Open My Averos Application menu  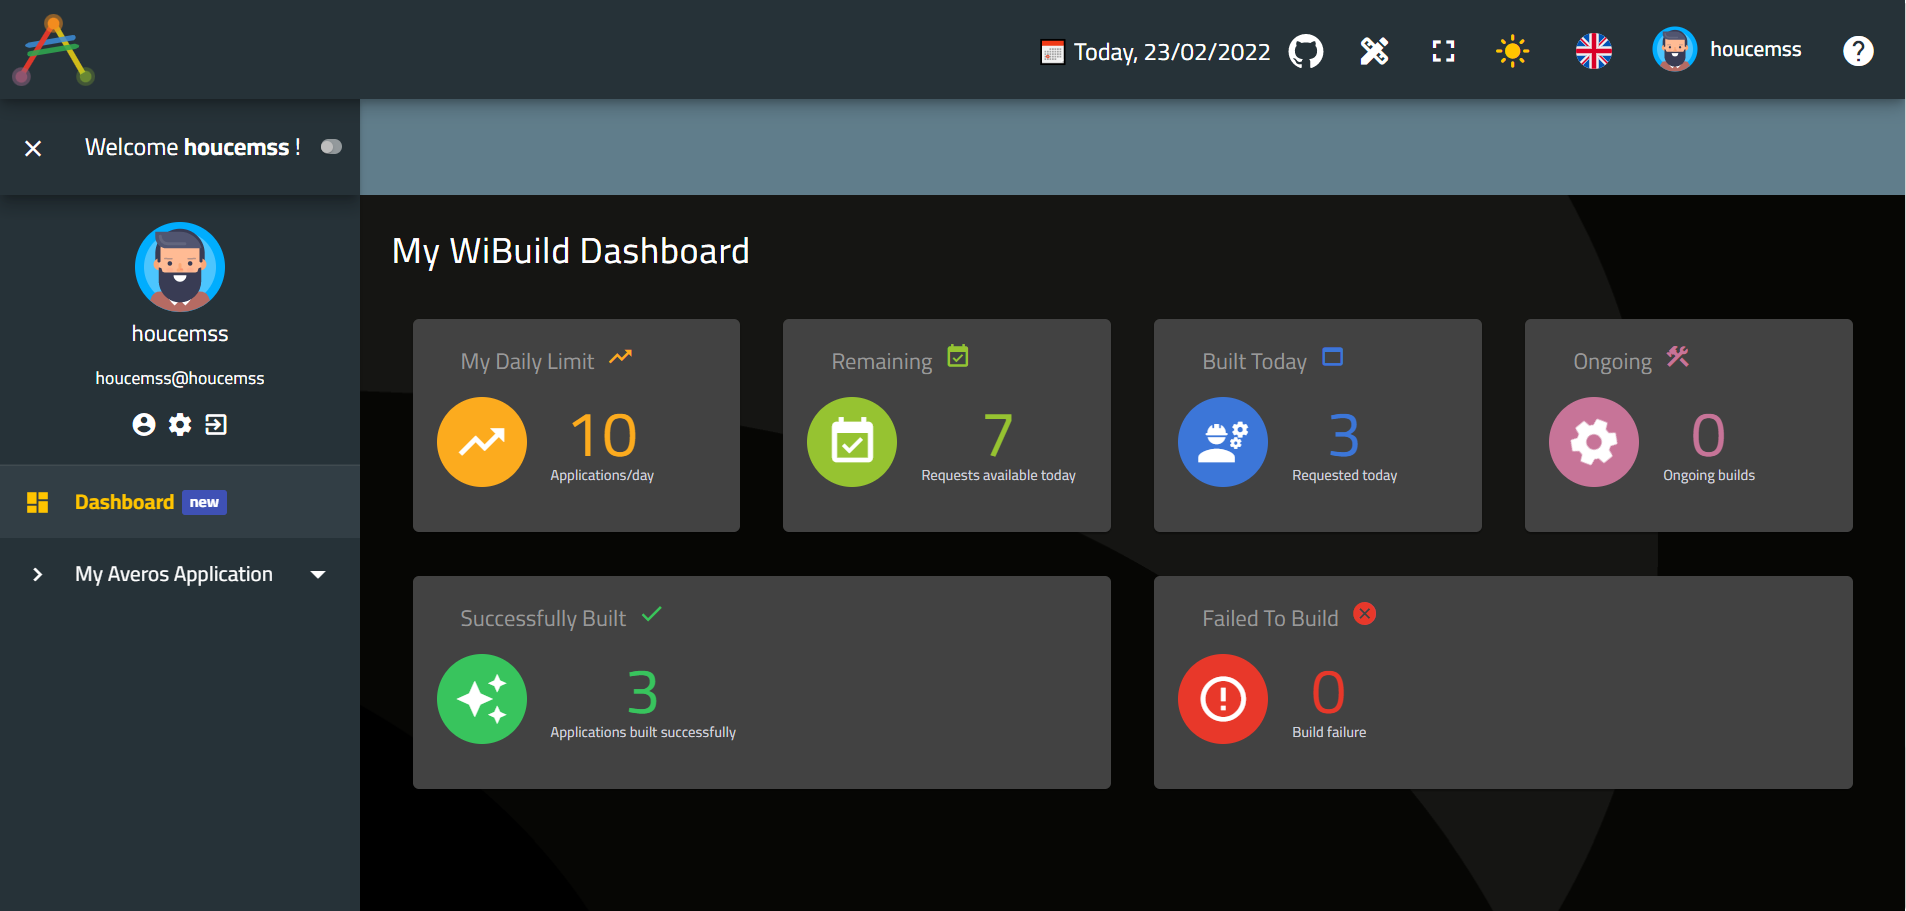pyautogui.click(x=180, y=574)
